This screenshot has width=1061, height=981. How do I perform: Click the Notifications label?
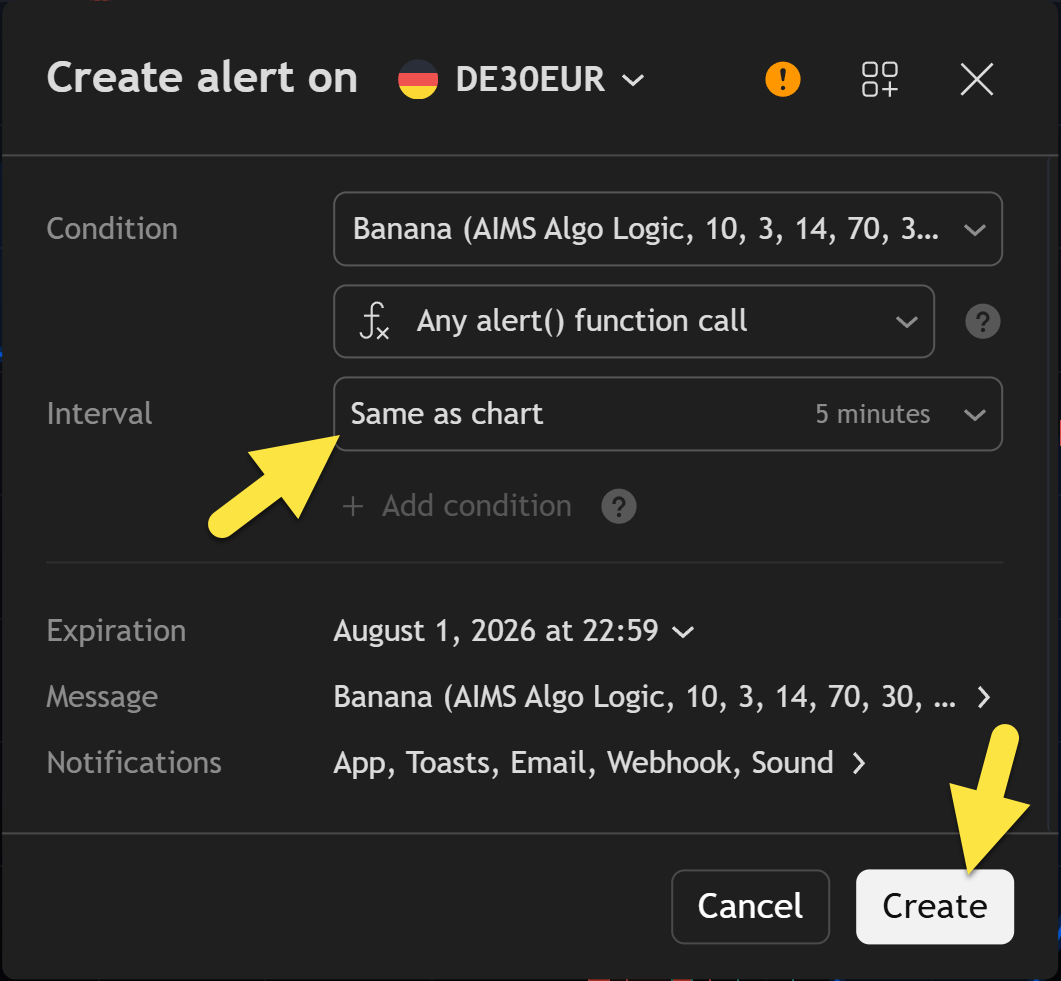pos(134,763)
